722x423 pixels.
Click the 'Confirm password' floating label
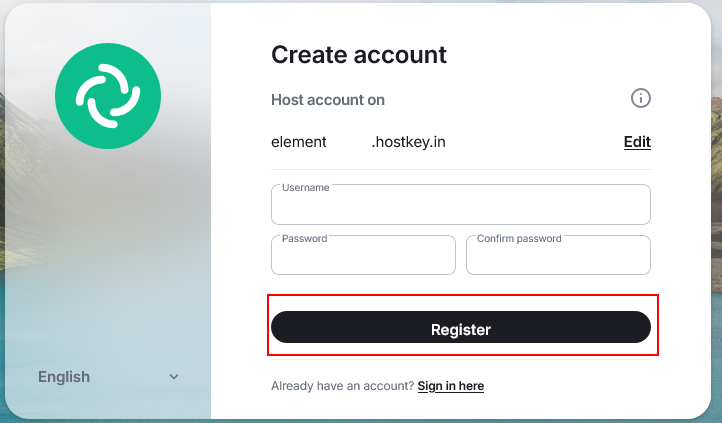click(519, 239)
